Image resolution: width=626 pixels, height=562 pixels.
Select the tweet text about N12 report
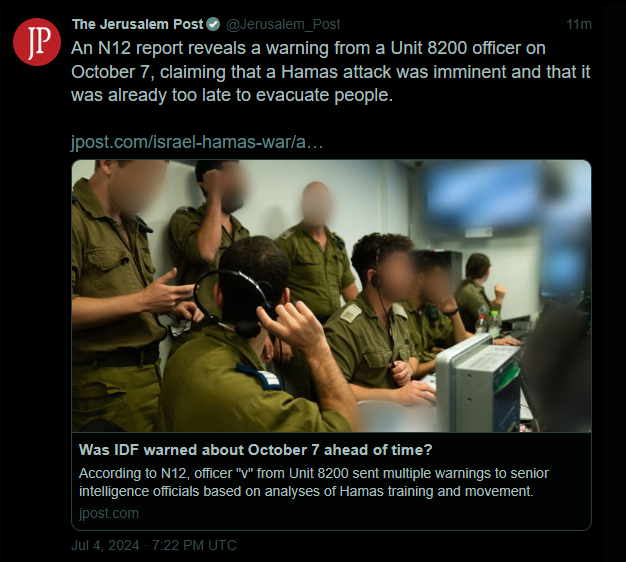click(331, 72)
